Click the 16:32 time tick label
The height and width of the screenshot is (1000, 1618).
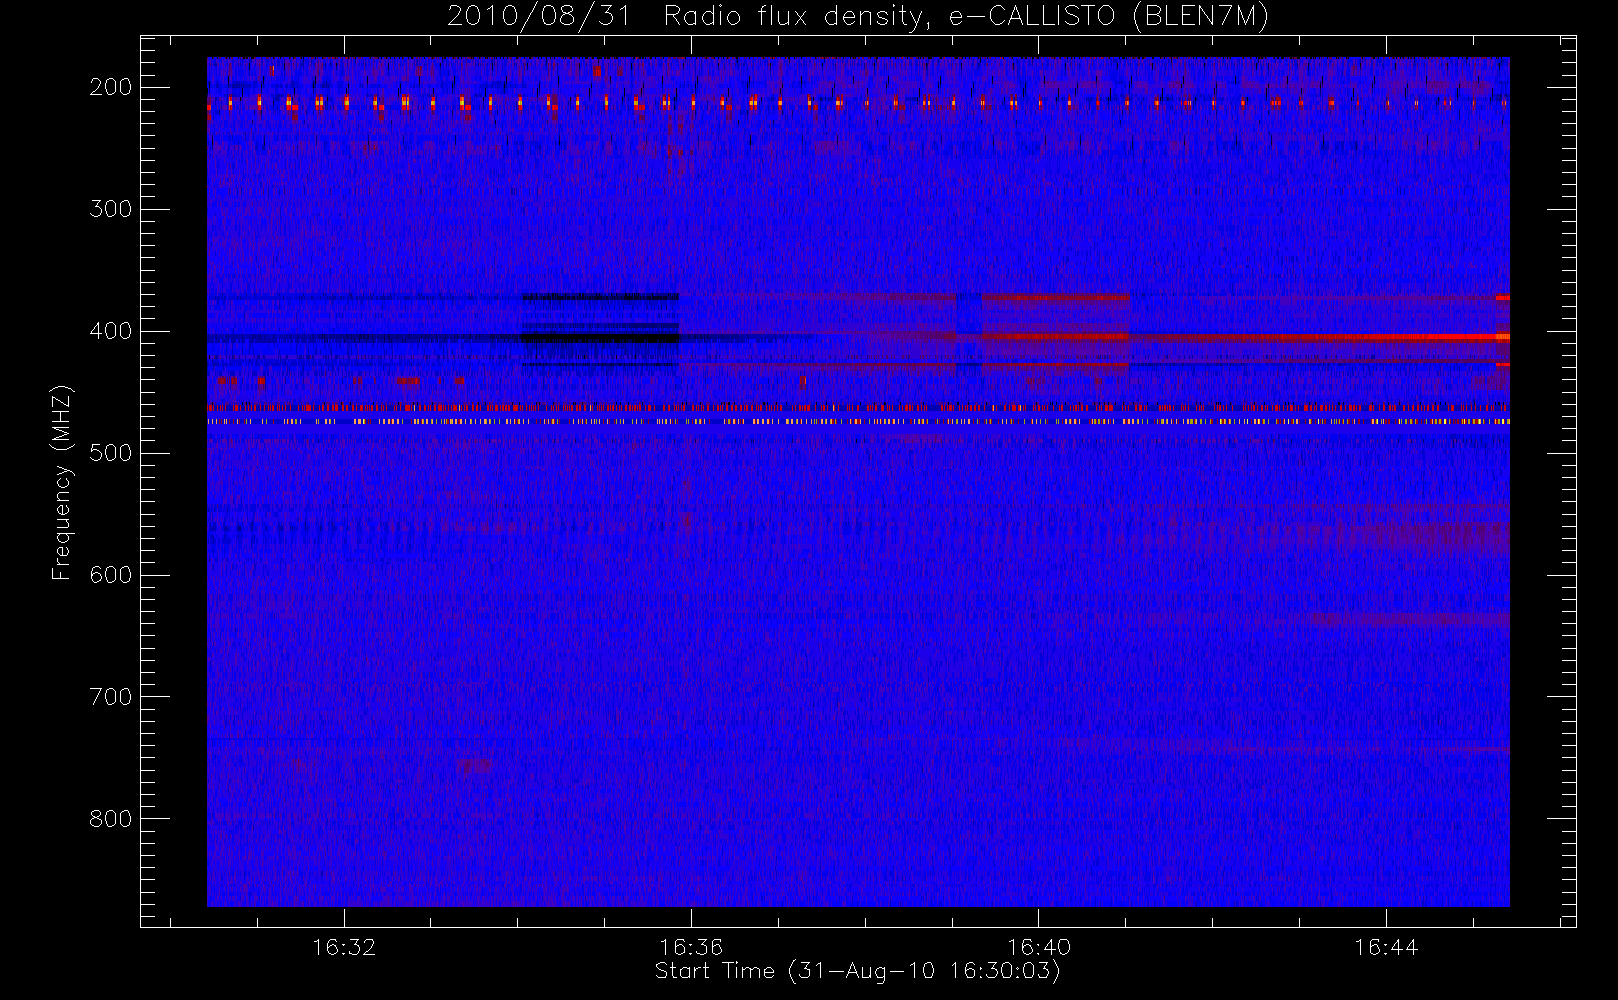pyautogui.click(x=344, y=947)
